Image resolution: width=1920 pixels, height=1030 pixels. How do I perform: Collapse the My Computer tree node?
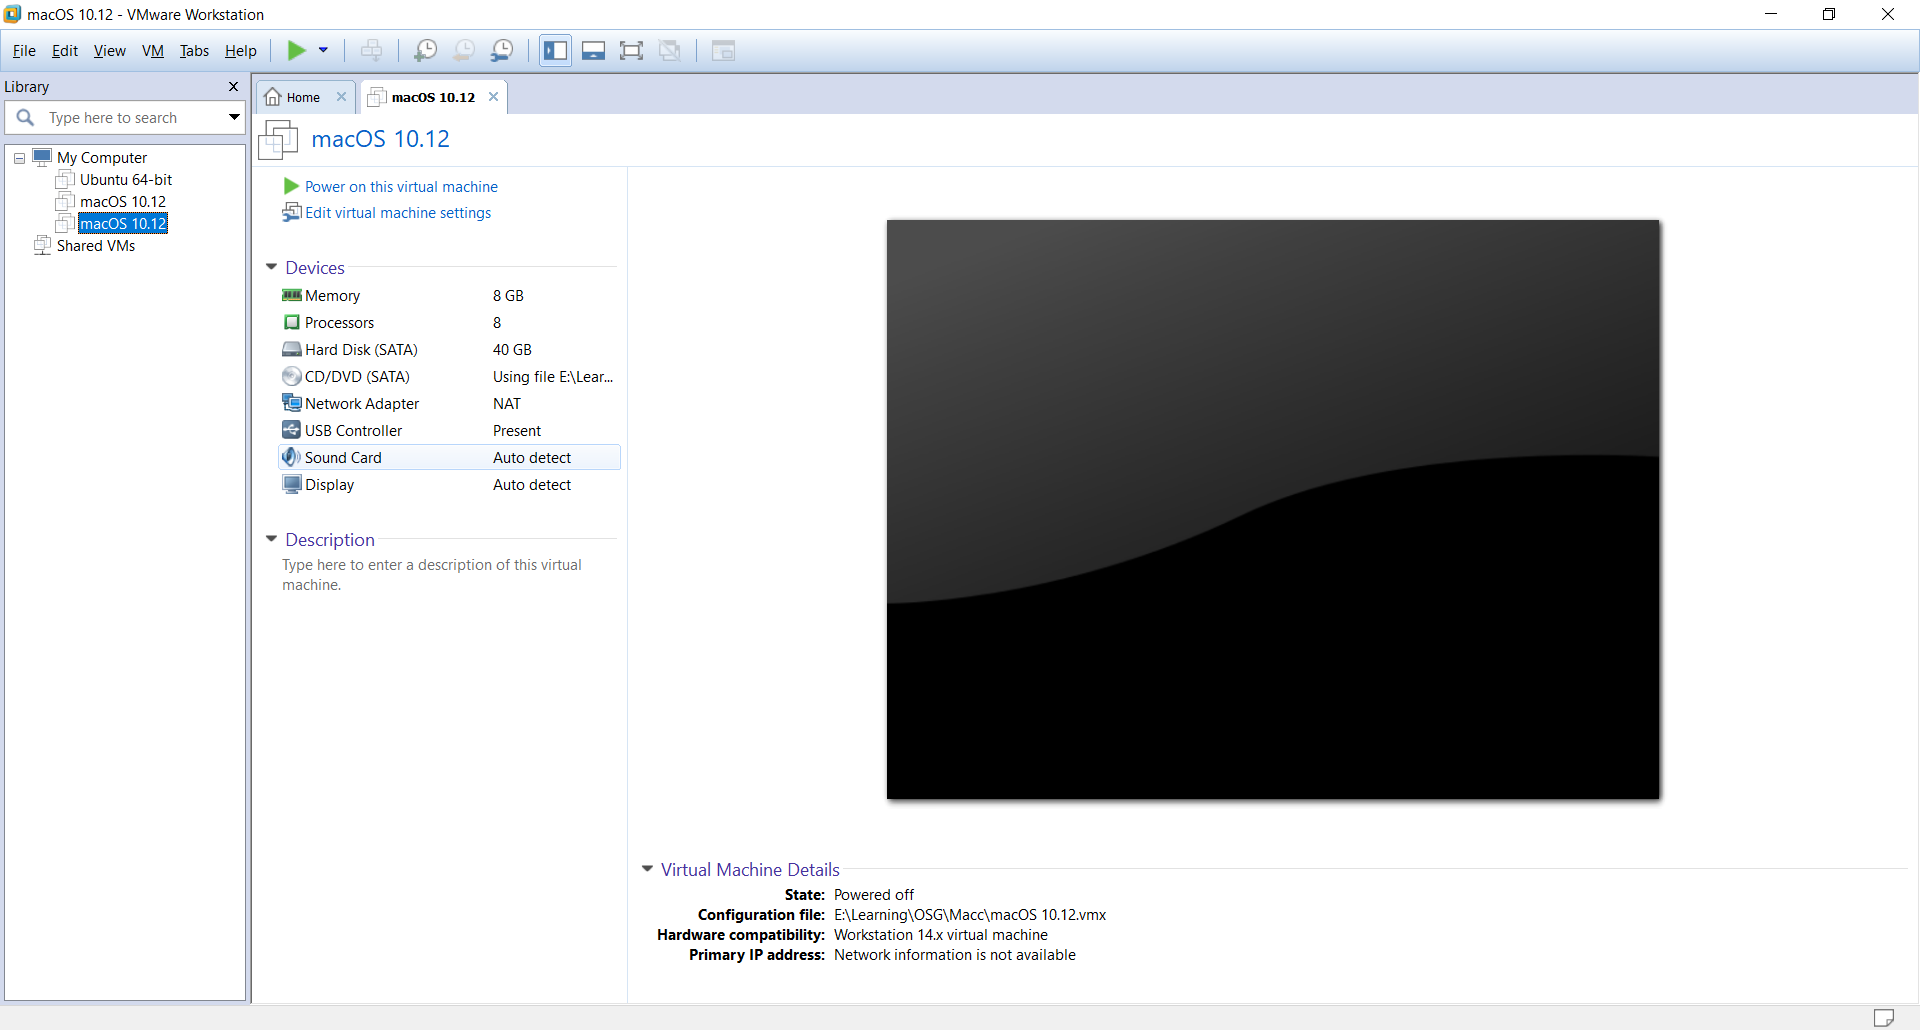(19, 158)
